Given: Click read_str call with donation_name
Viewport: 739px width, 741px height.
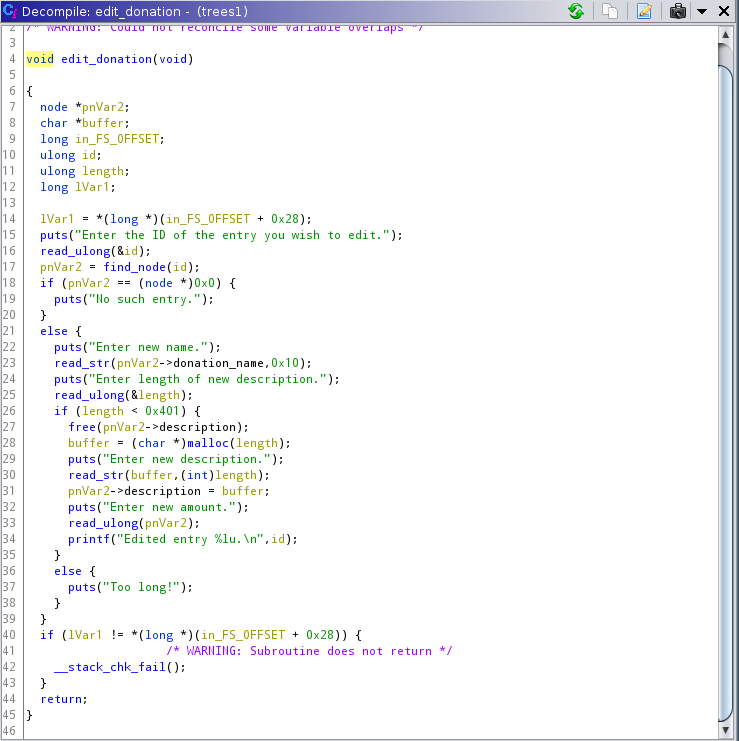Looking at the screenshot, I should (x=183, y=363).
